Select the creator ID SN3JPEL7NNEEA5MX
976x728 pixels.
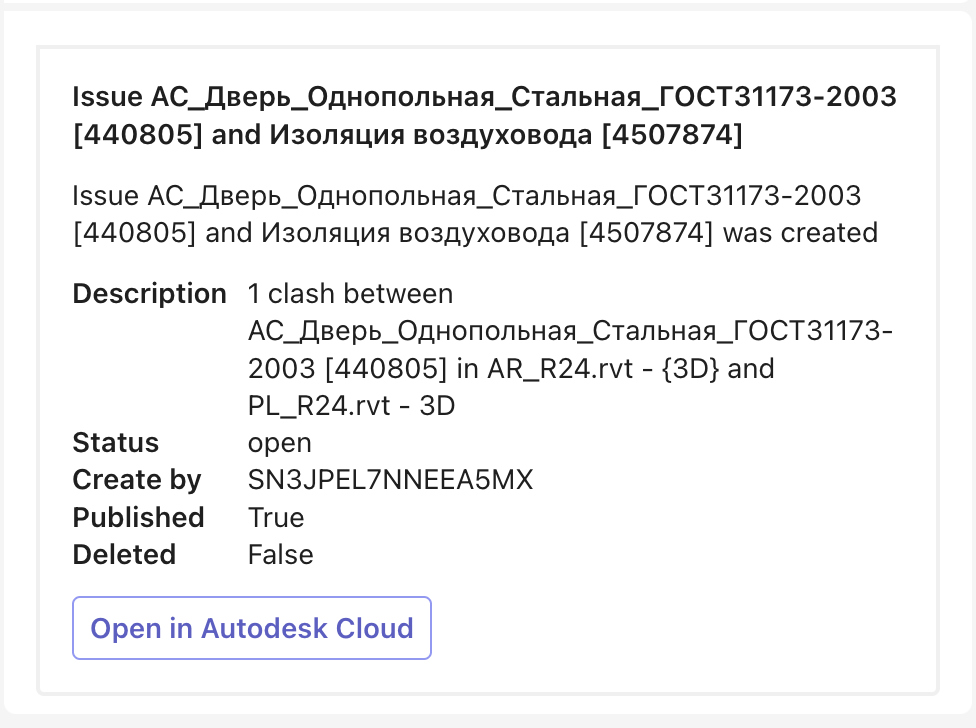pyautogui.click(x=390, y=480)
